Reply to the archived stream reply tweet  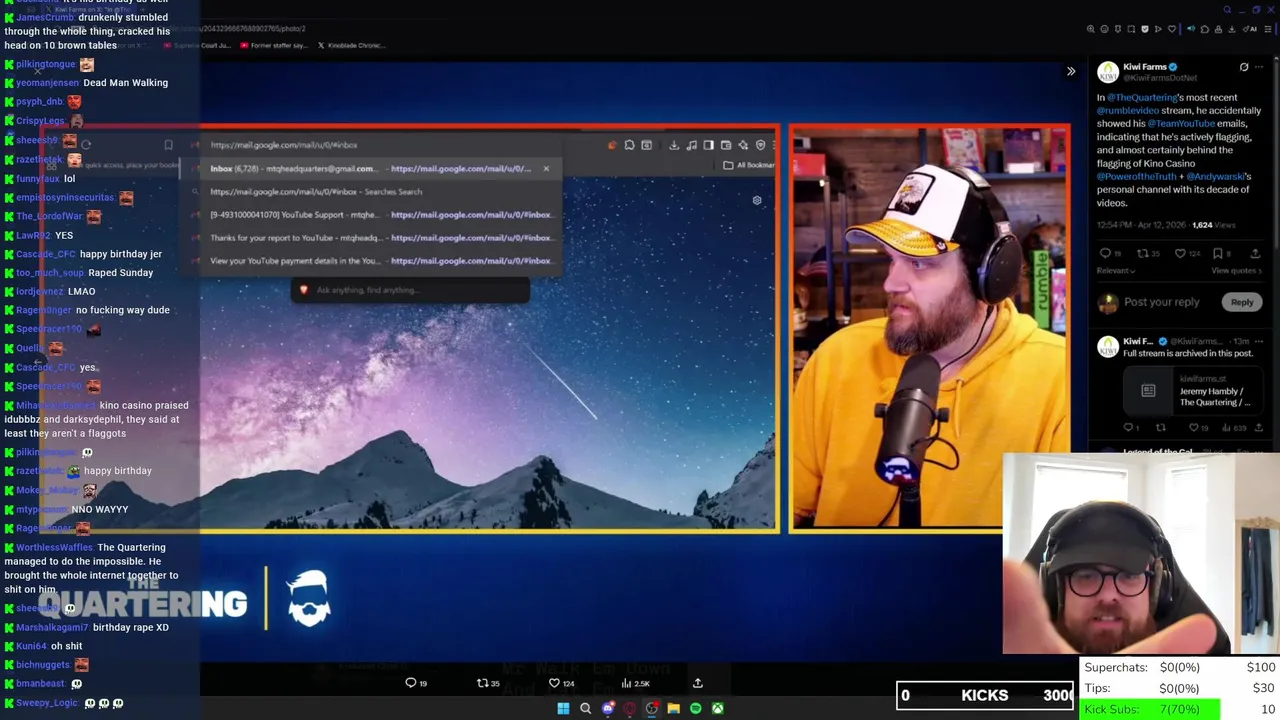1128,428
